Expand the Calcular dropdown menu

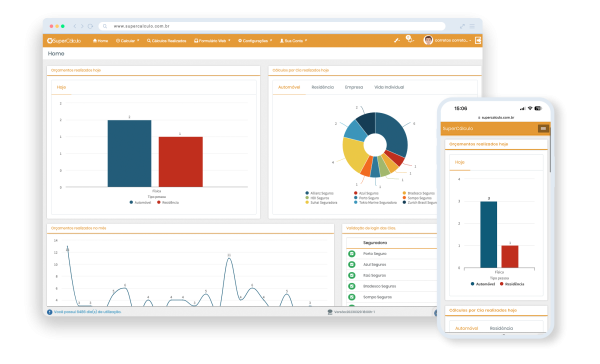point(127,41)
